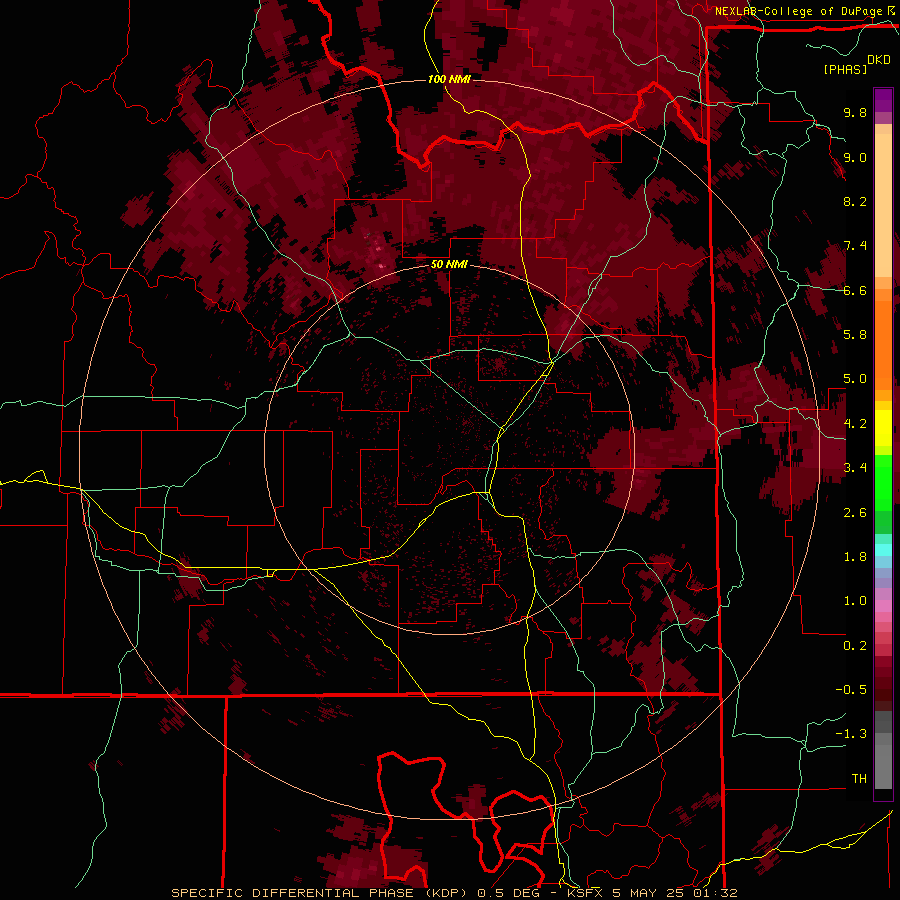The image size is (900, 900).
Task: Click the TH threshold label on the scale
Action: point(859,779)
